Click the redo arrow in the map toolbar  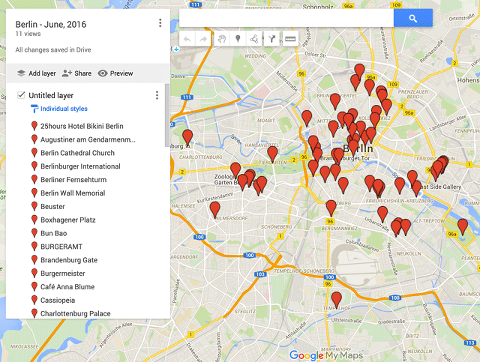[203, 39]
